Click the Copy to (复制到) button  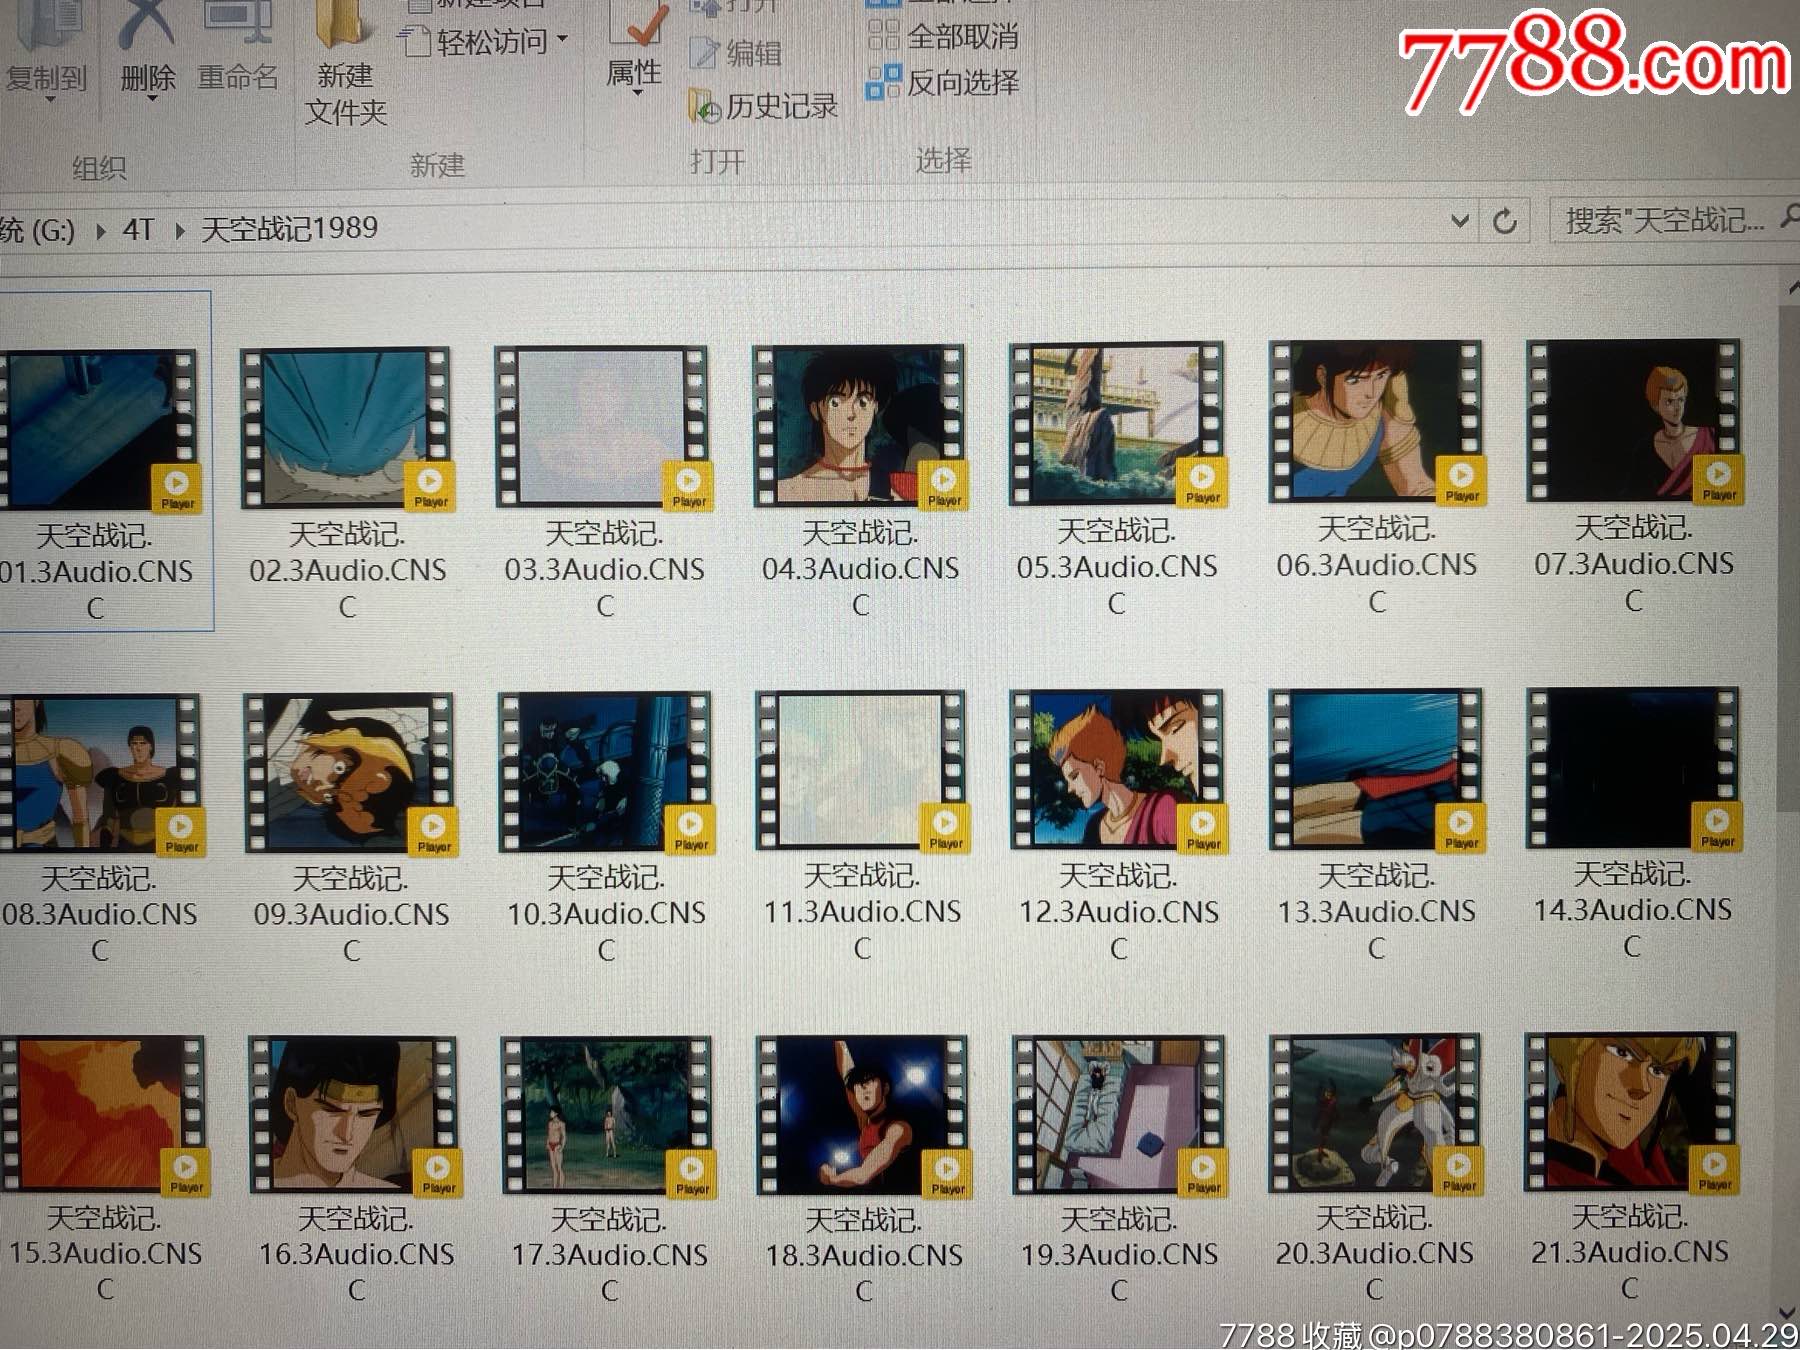point(45,50)
